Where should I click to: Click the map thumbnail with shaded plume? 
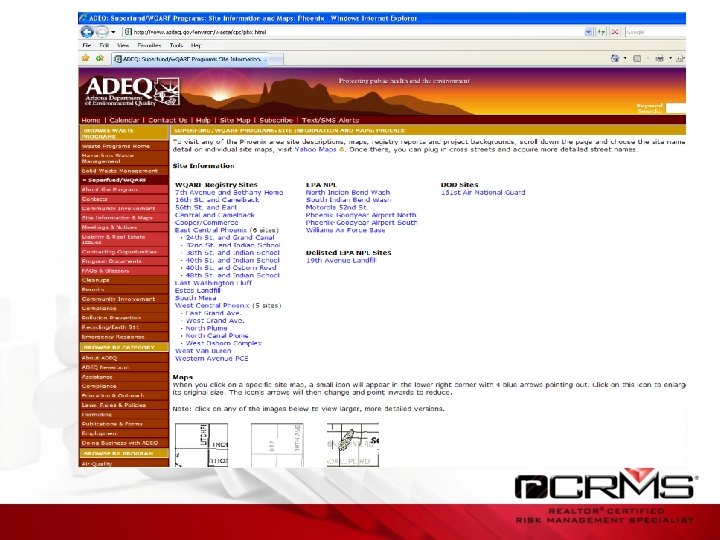pyautogui.click(x=353, y=445)
